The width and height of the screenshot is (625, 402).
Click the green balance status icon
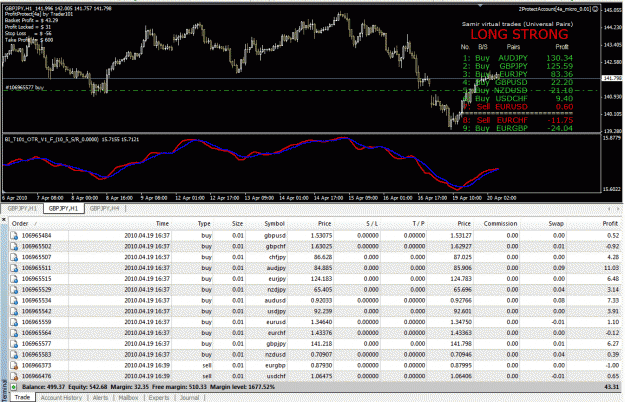(14, 387)
